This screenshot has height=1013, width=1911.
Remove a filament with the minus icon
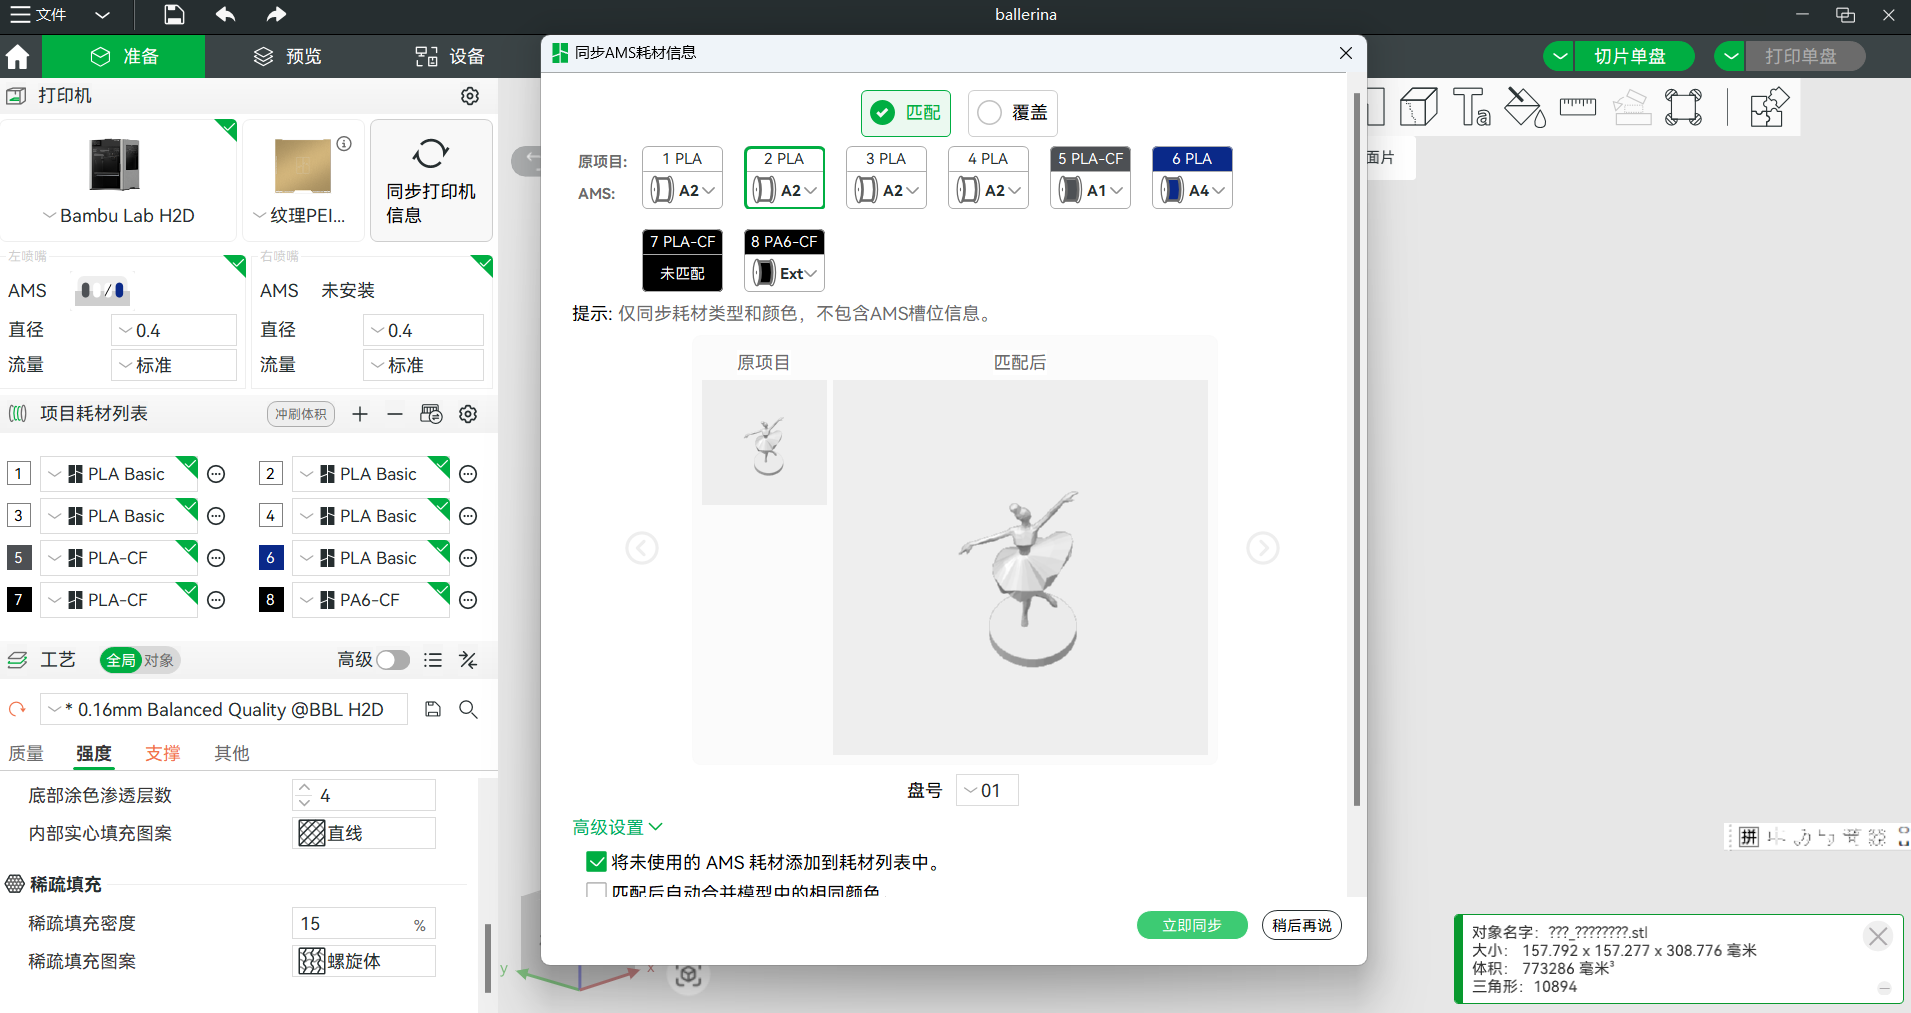(x=395, y=414)
